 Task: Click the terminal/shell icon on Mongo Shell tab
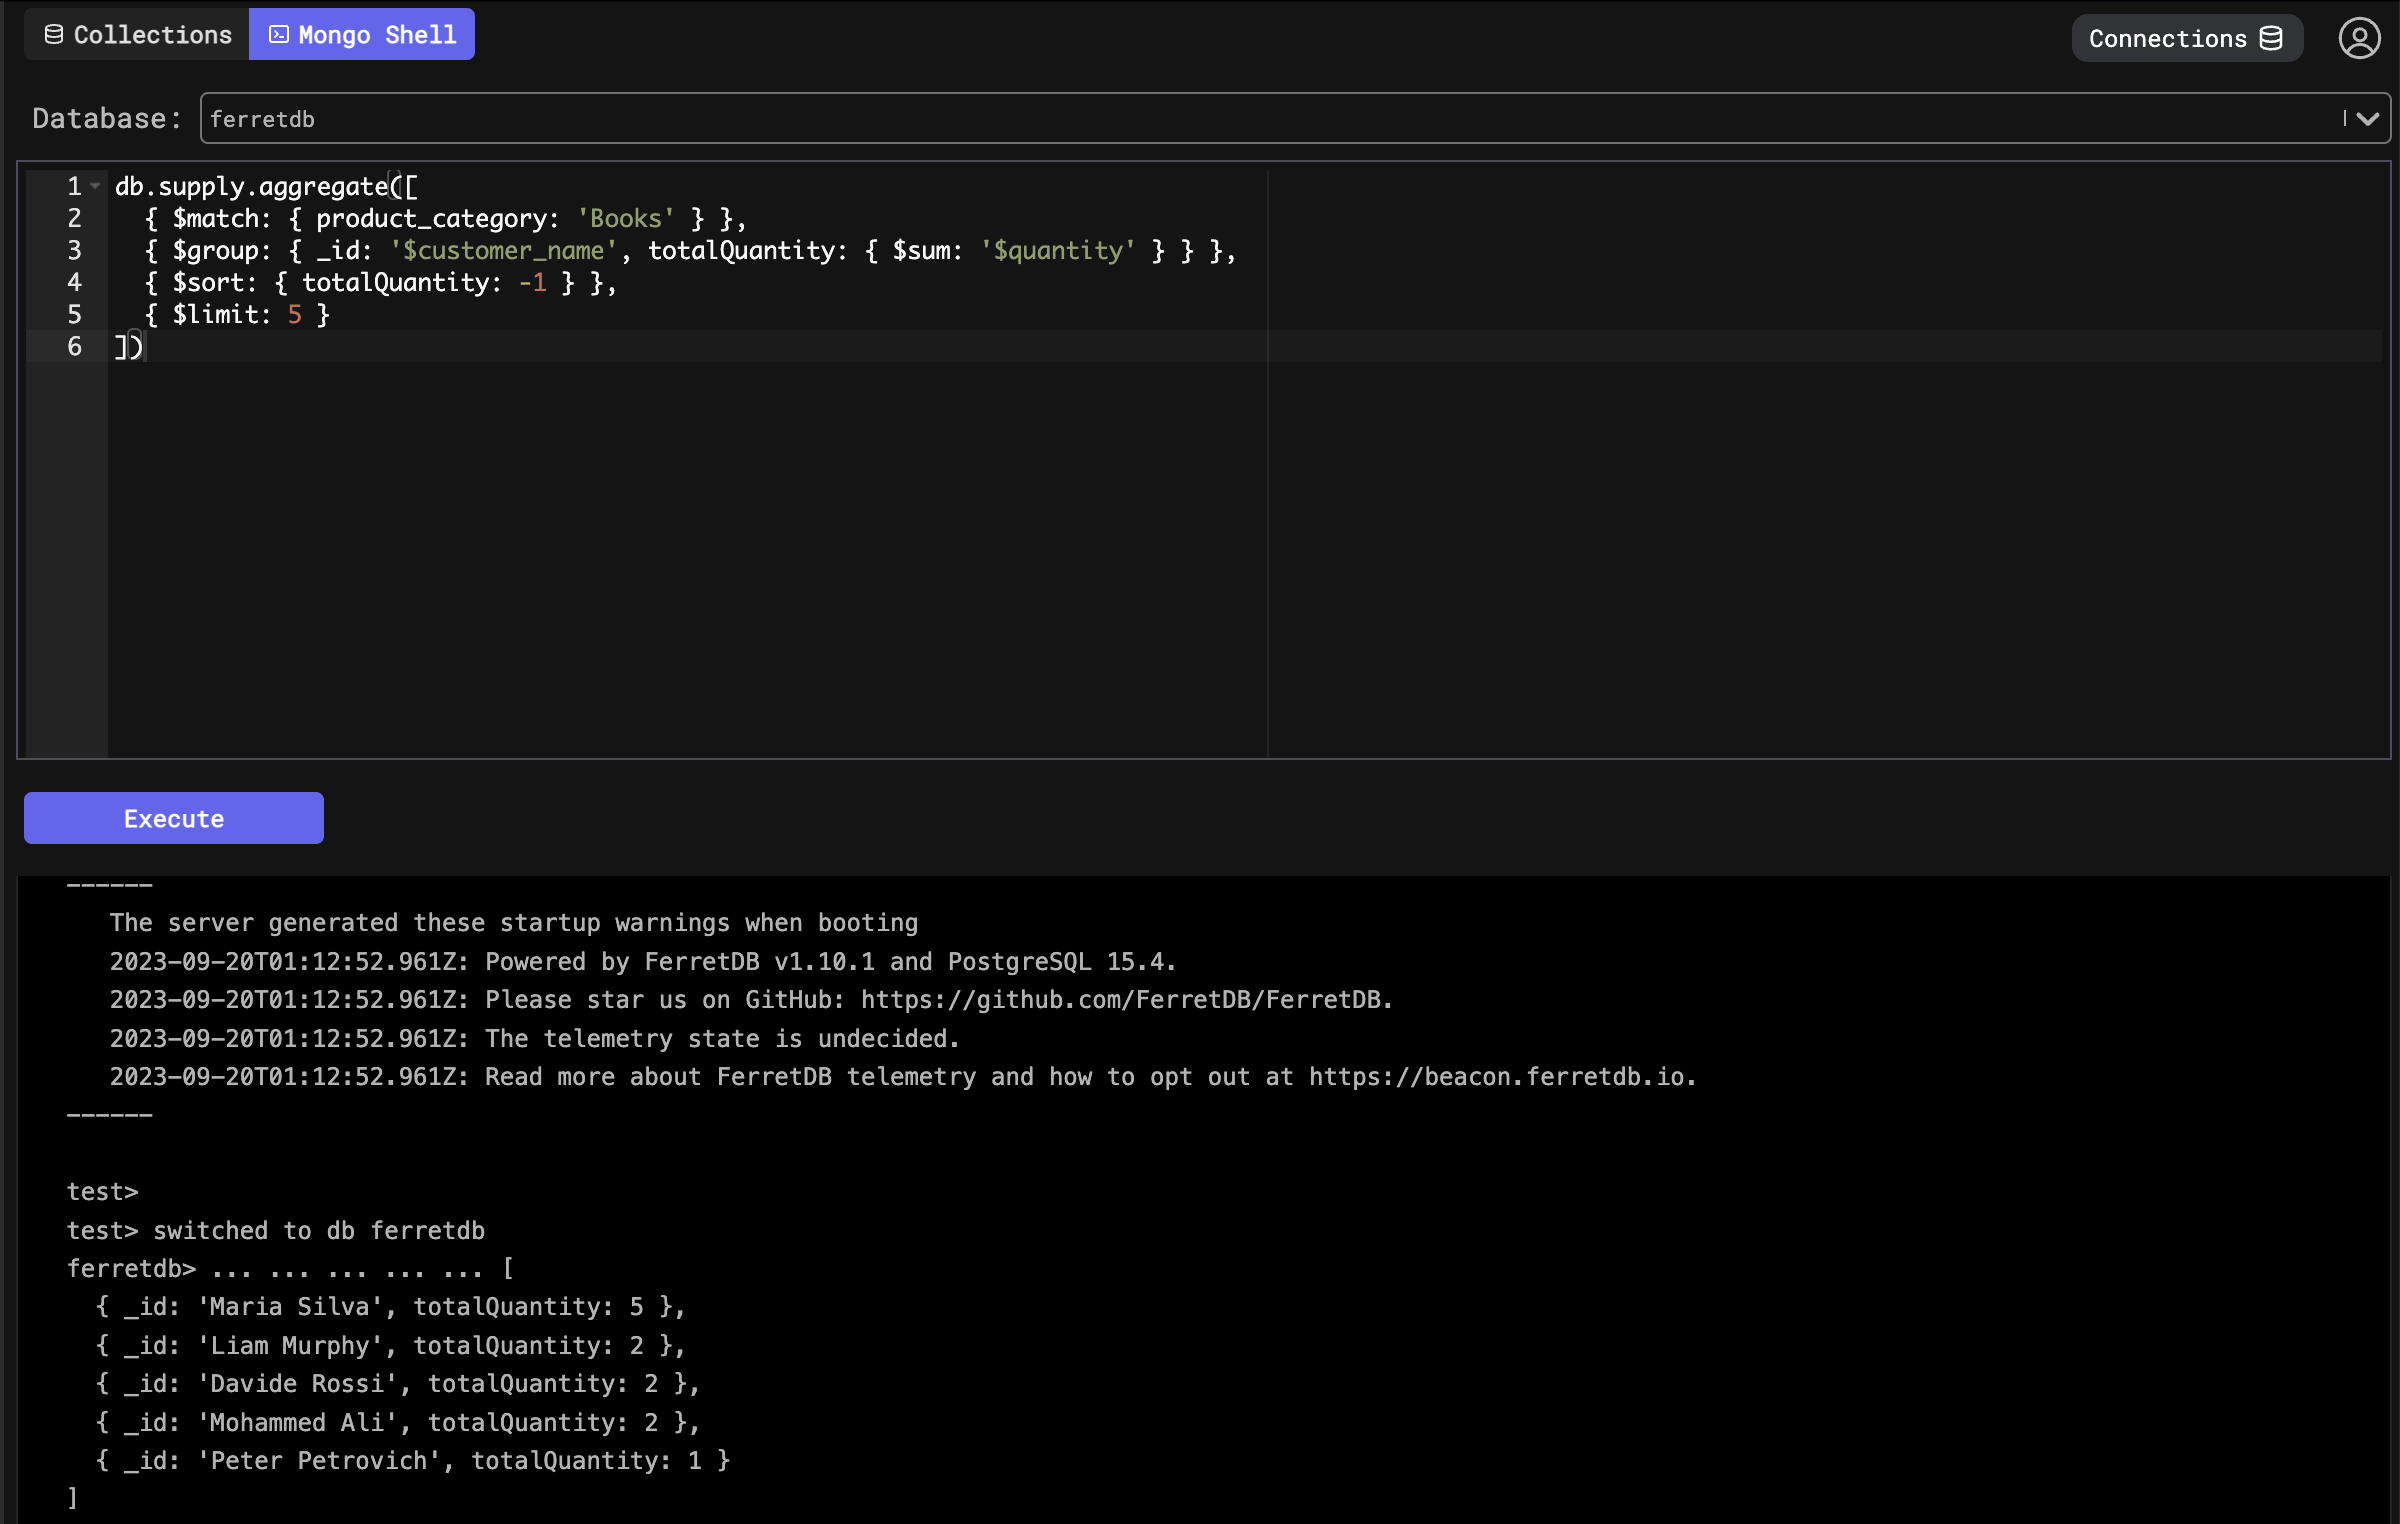pyautogui.click(x=278, y=33)
